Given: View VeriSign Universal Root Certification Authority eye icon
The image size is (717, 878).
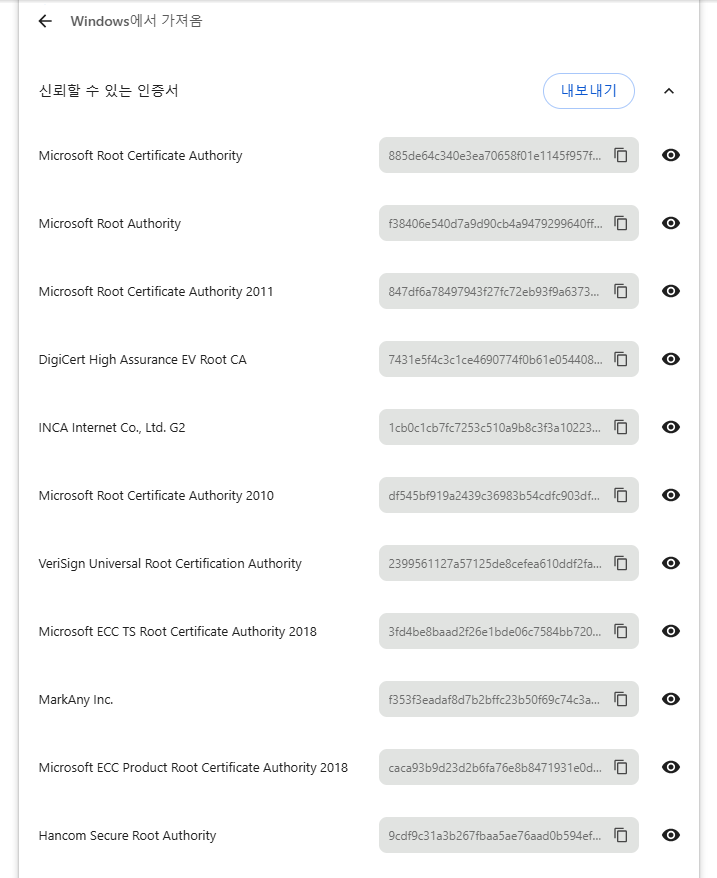Looking at the screenshot, I should pos(671,563).
